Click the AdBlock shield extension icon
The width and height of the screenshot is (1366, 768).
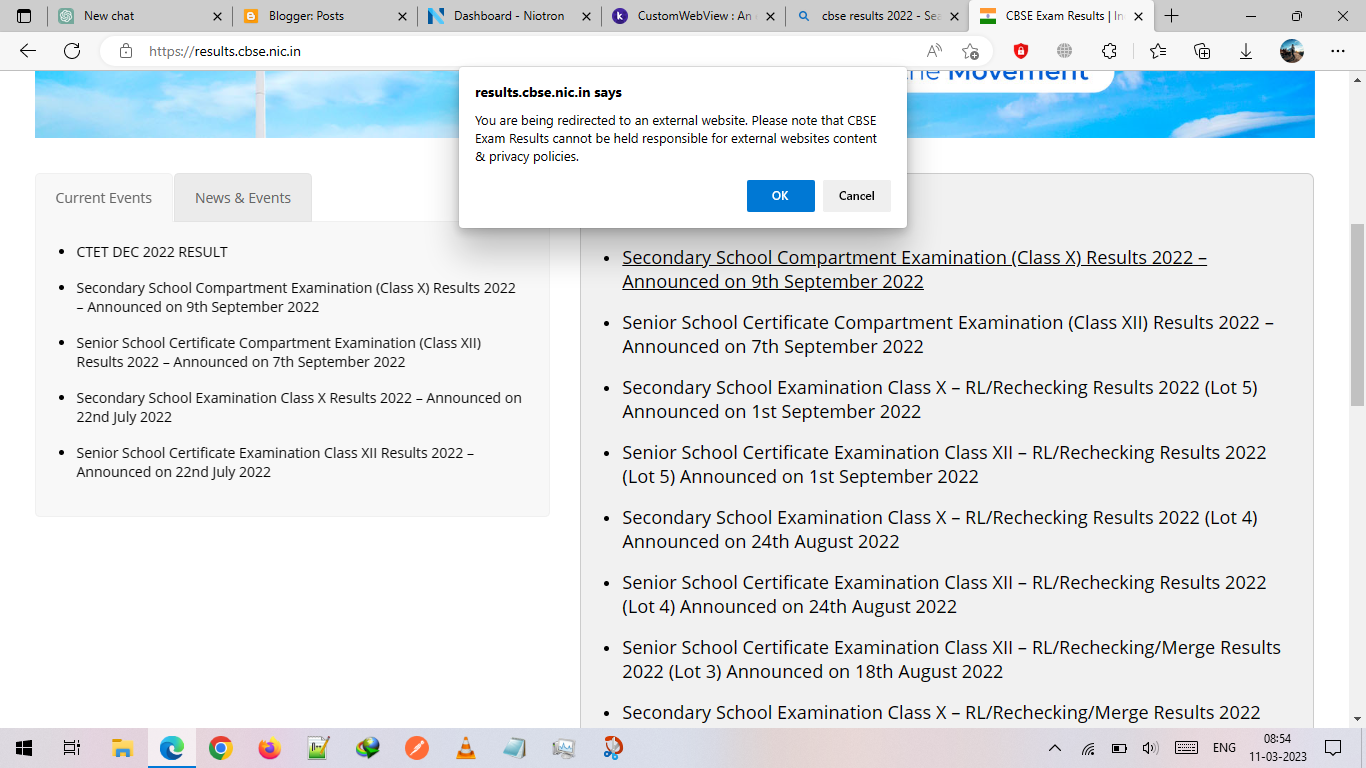click(x=1019, y=50)
